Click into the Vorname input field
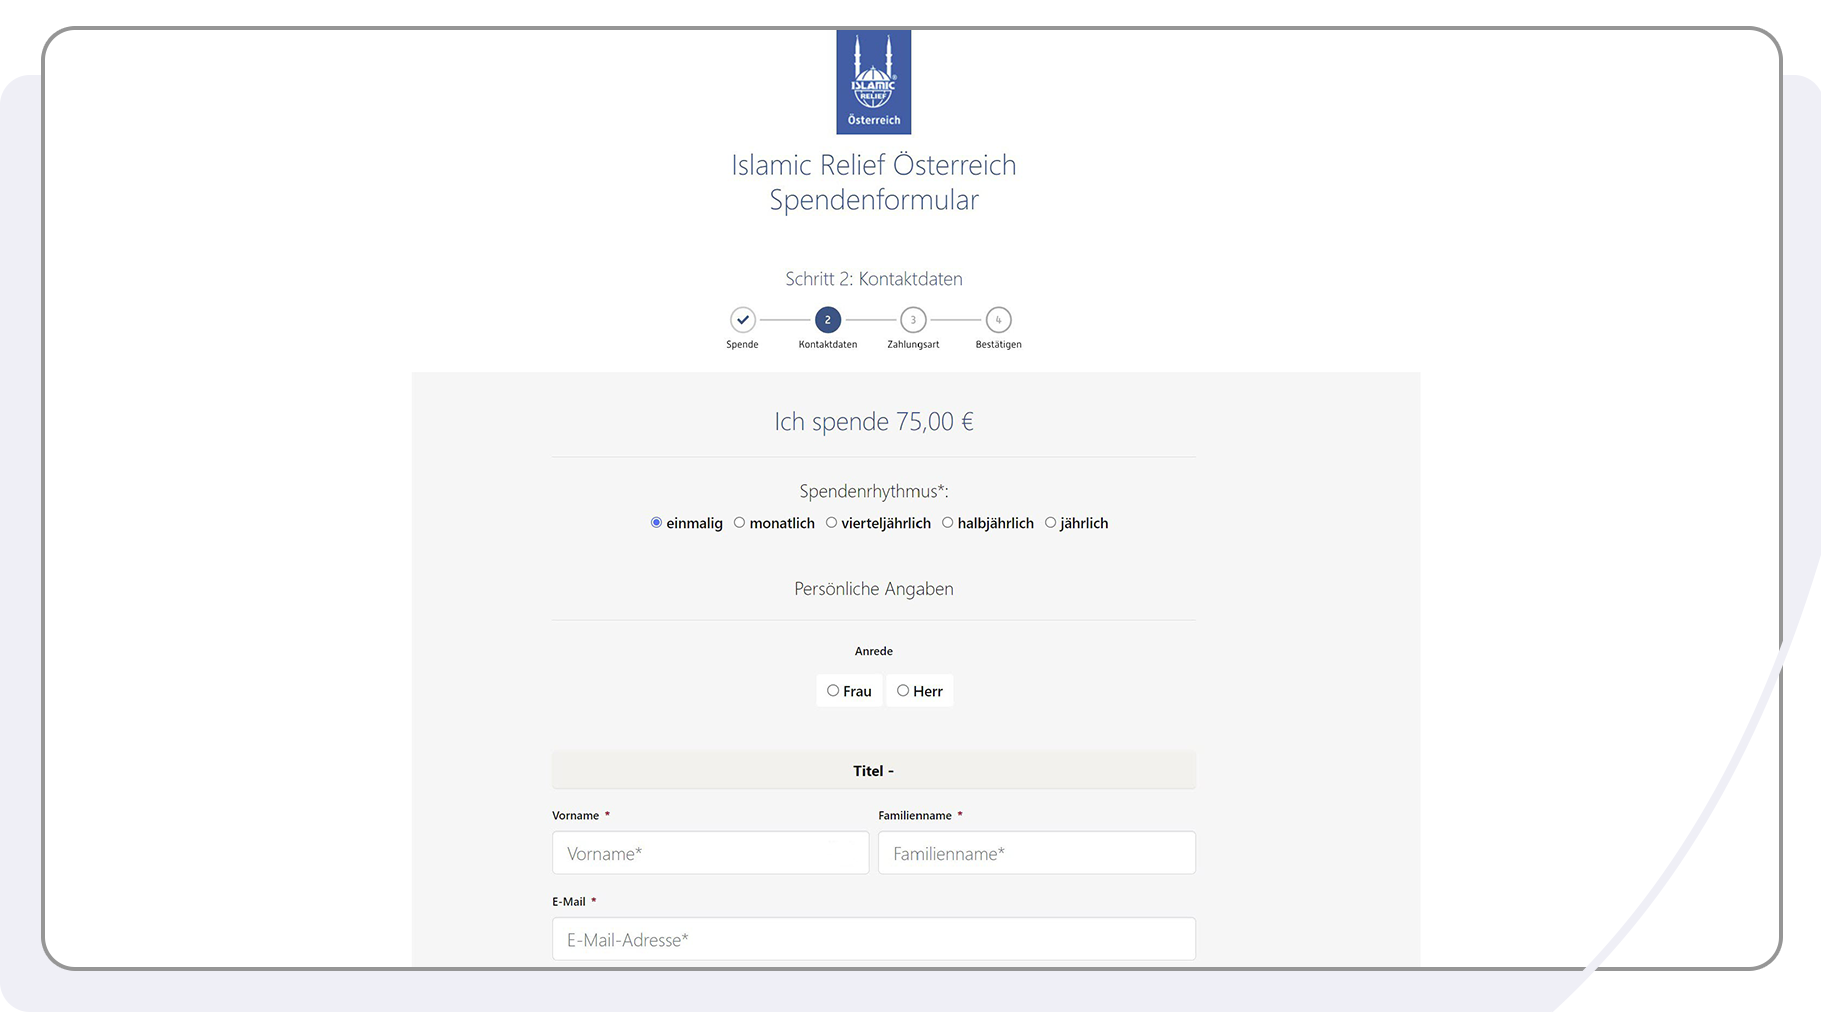This screenshot has height=1026, width=1821. click(710, 852)
